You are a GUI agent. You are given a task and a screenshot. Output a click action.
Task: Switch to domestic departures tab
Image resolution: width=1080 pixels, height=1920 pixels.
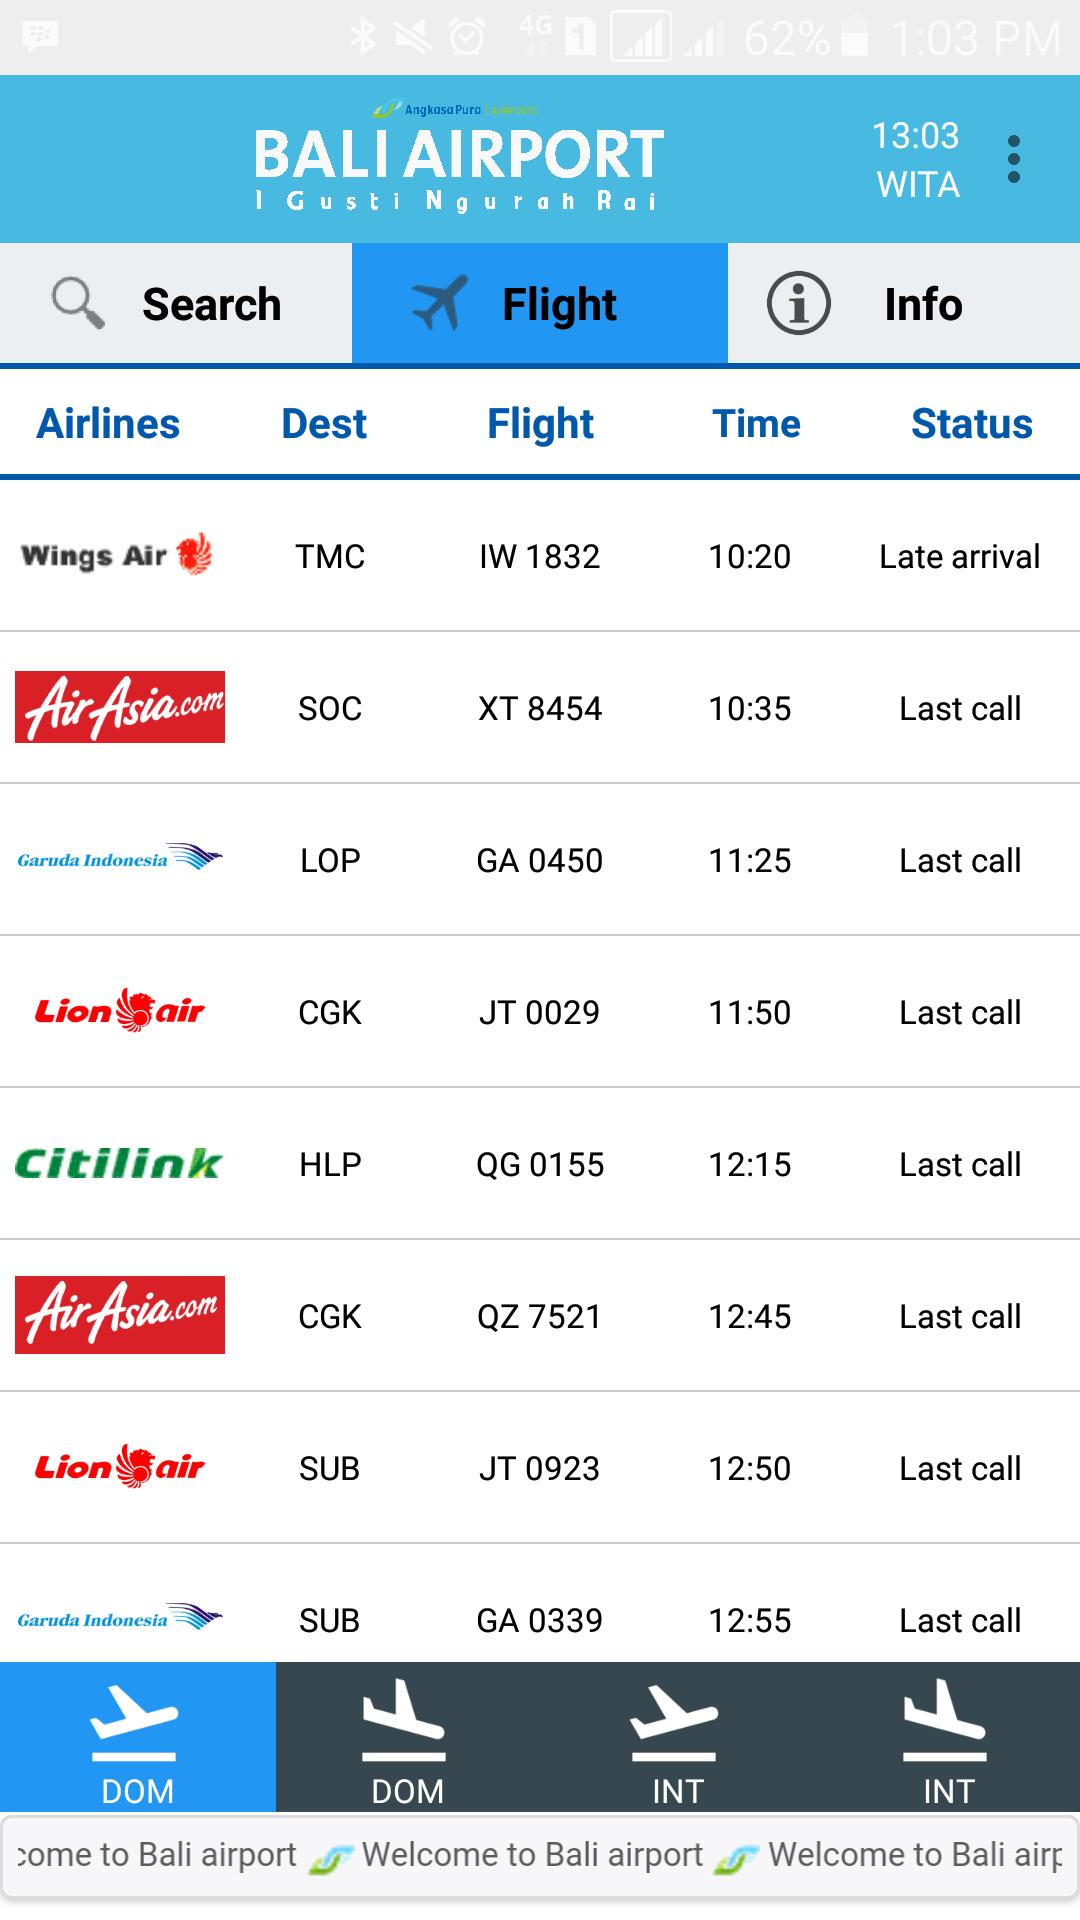click(137, 1738)
